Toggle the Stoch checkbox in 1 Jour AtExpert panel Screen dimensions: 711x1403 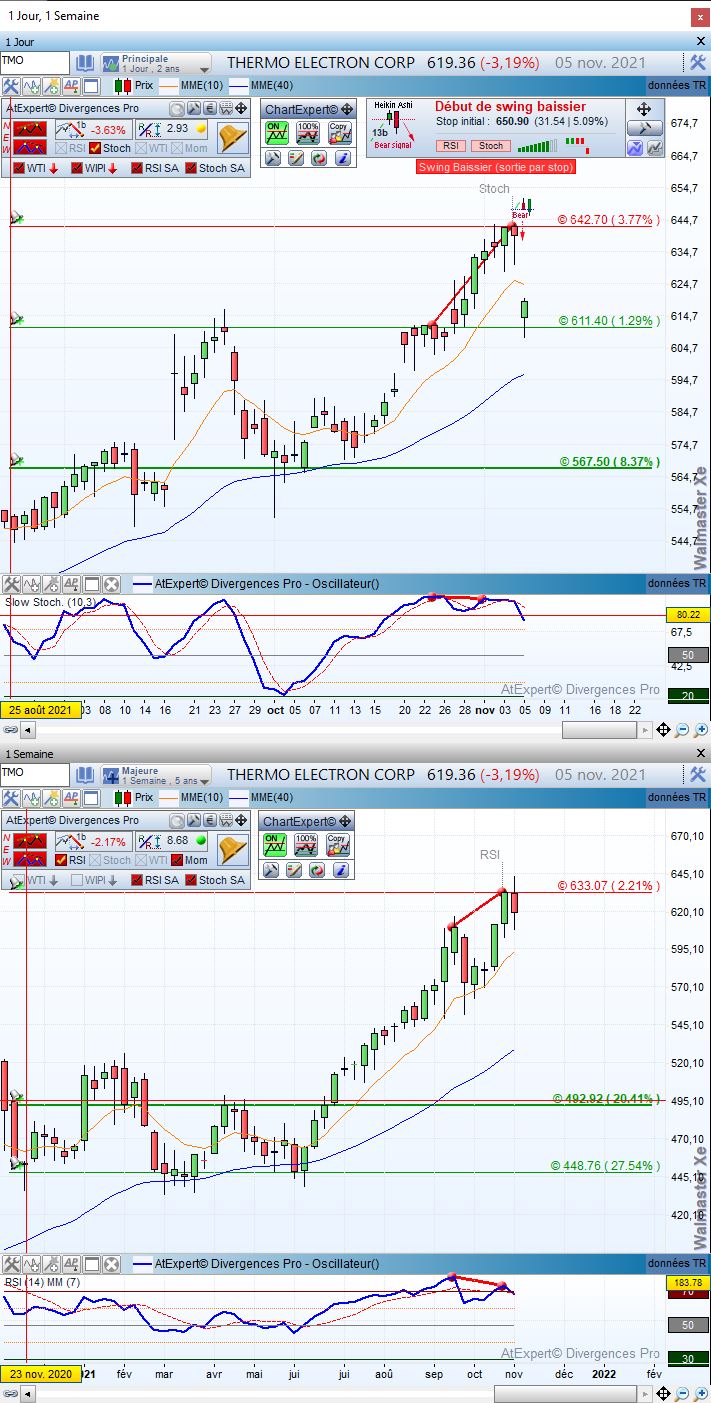click(95, 148)
